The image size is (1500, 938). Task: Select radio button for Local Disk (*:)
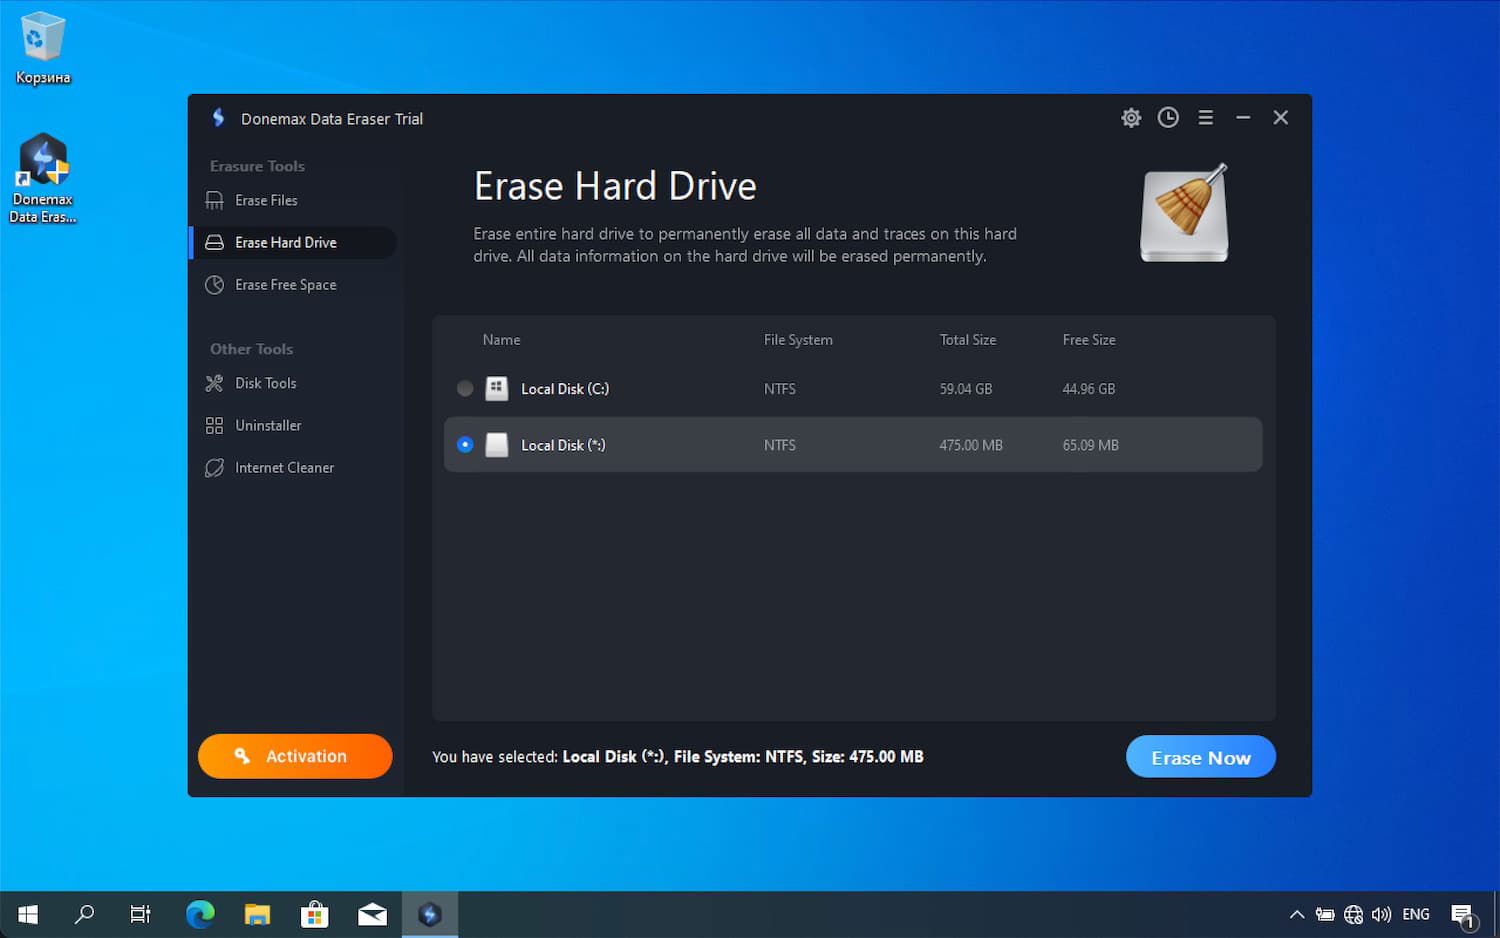tap(465, 444)
